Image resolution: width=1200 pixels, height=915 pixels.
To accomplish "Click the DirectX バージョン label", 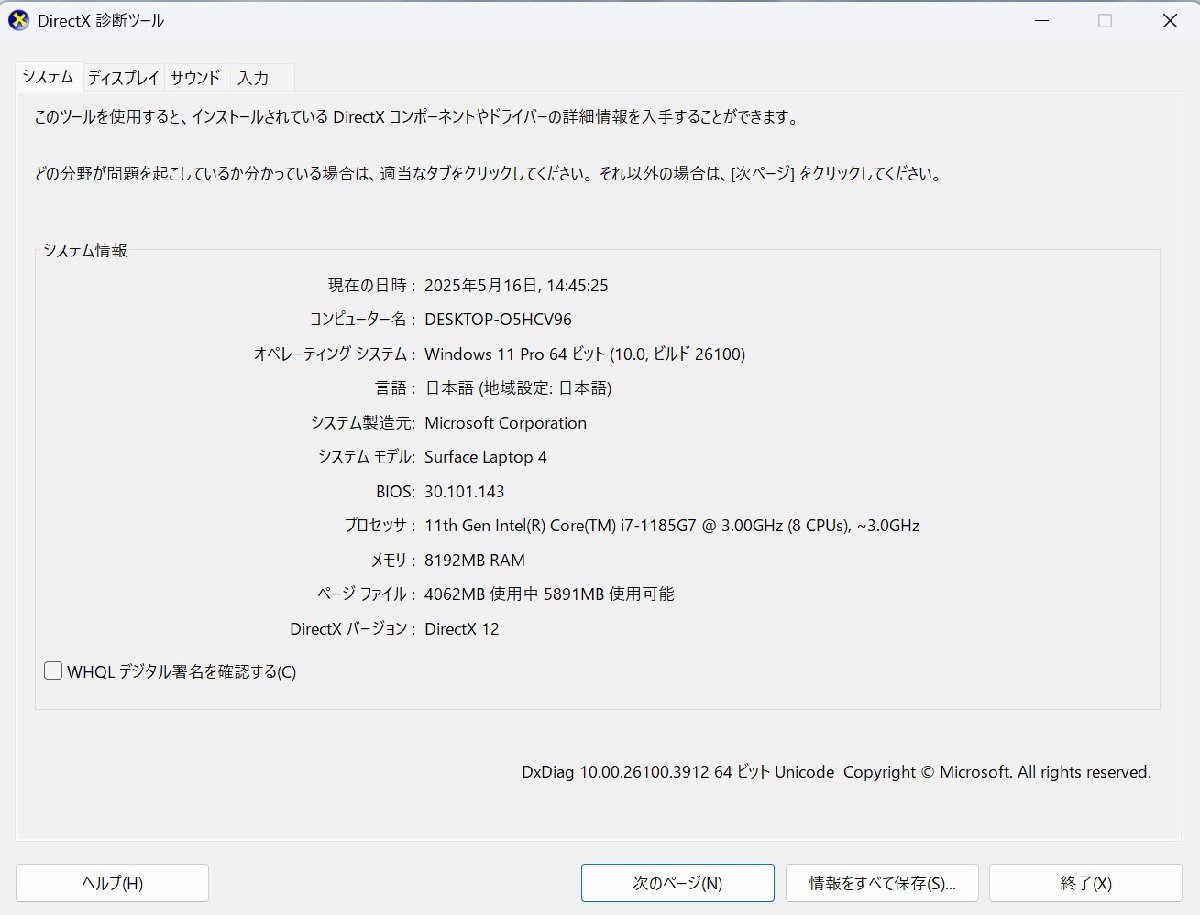I will coord(352,629).
